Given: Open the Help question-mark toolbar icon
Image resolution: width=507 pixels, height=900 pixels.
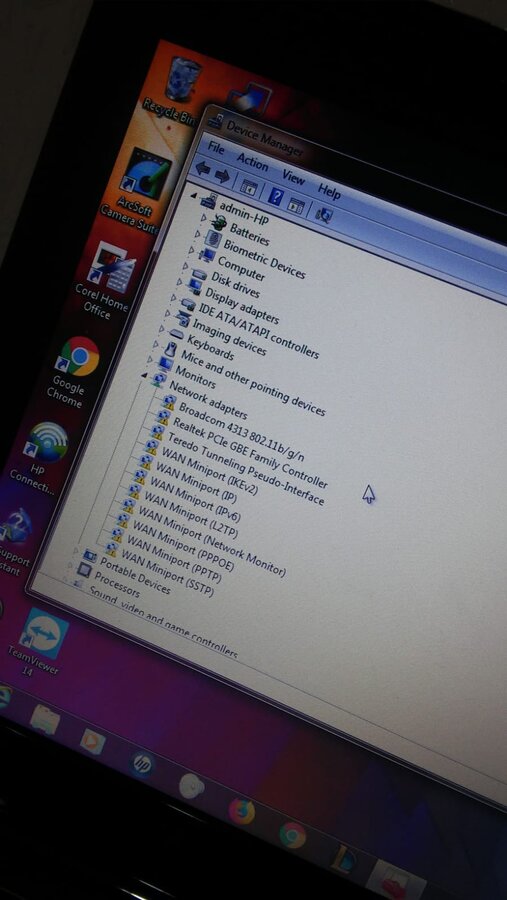Looking at the screenshot, I should [276, 197].
